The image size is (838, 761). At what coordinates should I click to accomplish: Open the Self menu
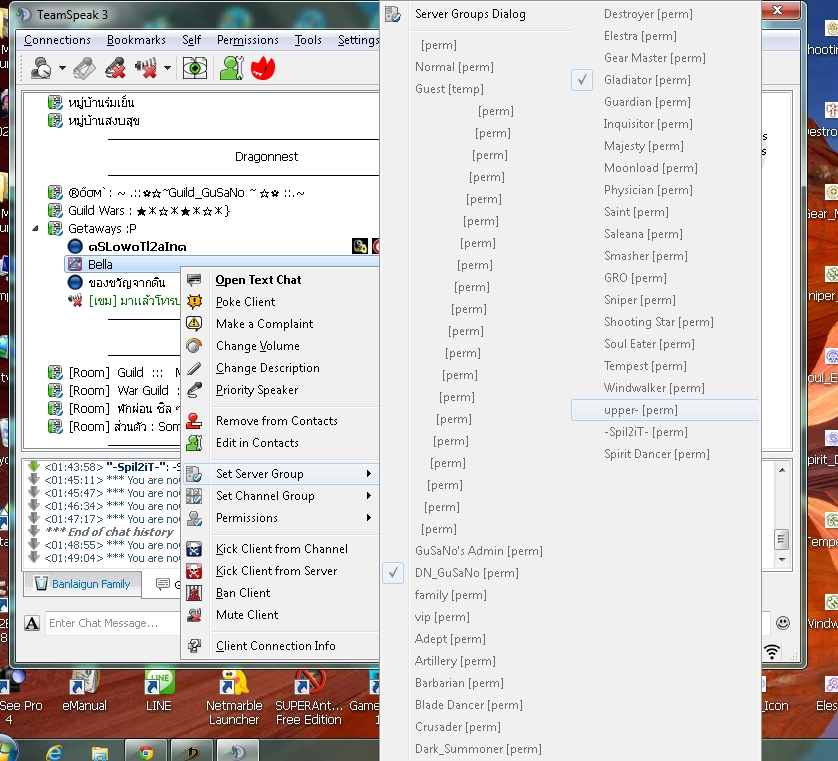click(191, 40)
